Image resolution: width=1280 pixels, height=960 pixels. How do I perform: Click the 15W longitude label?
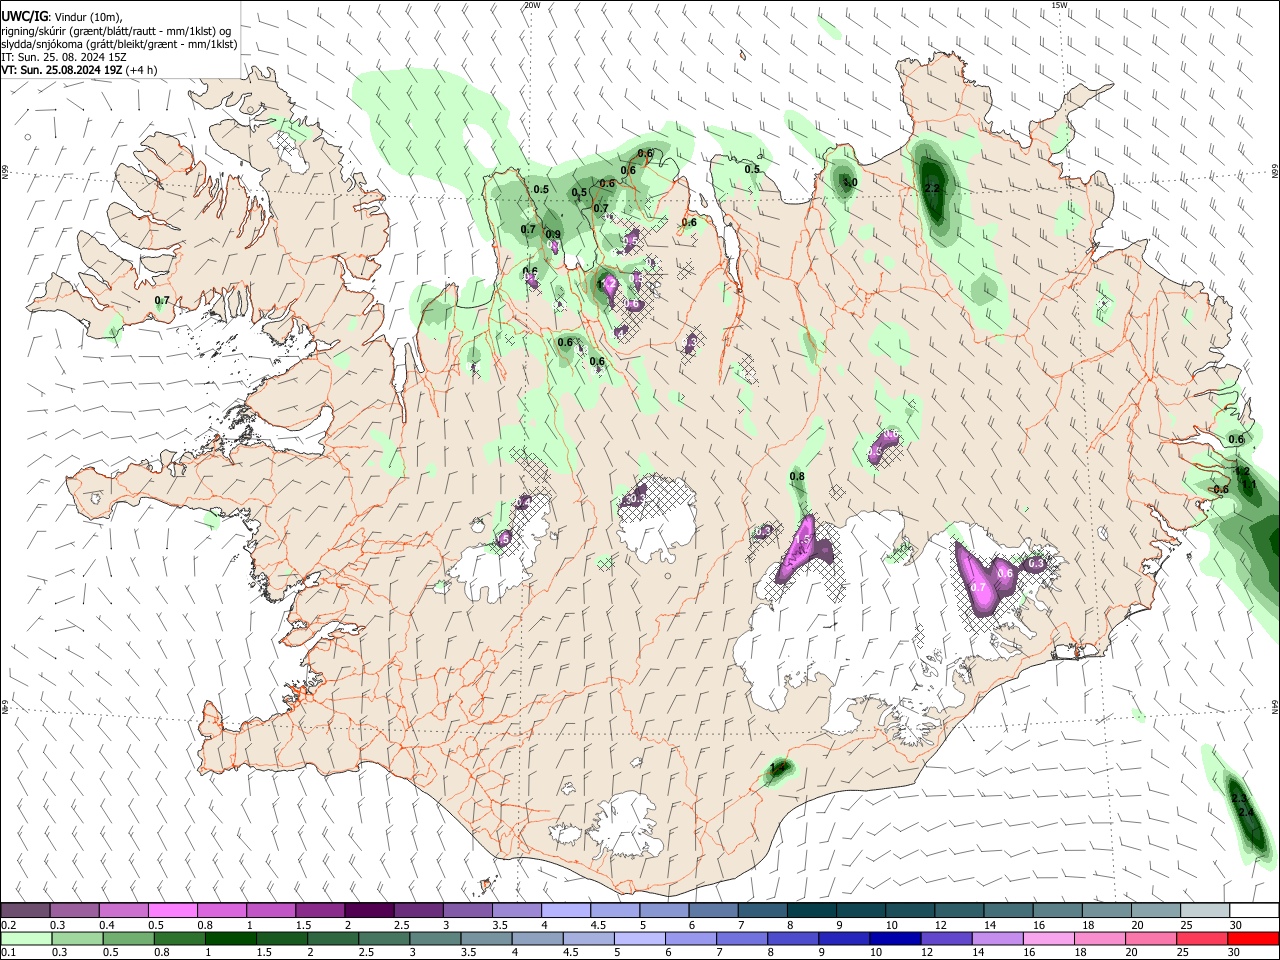[1059, 5]
